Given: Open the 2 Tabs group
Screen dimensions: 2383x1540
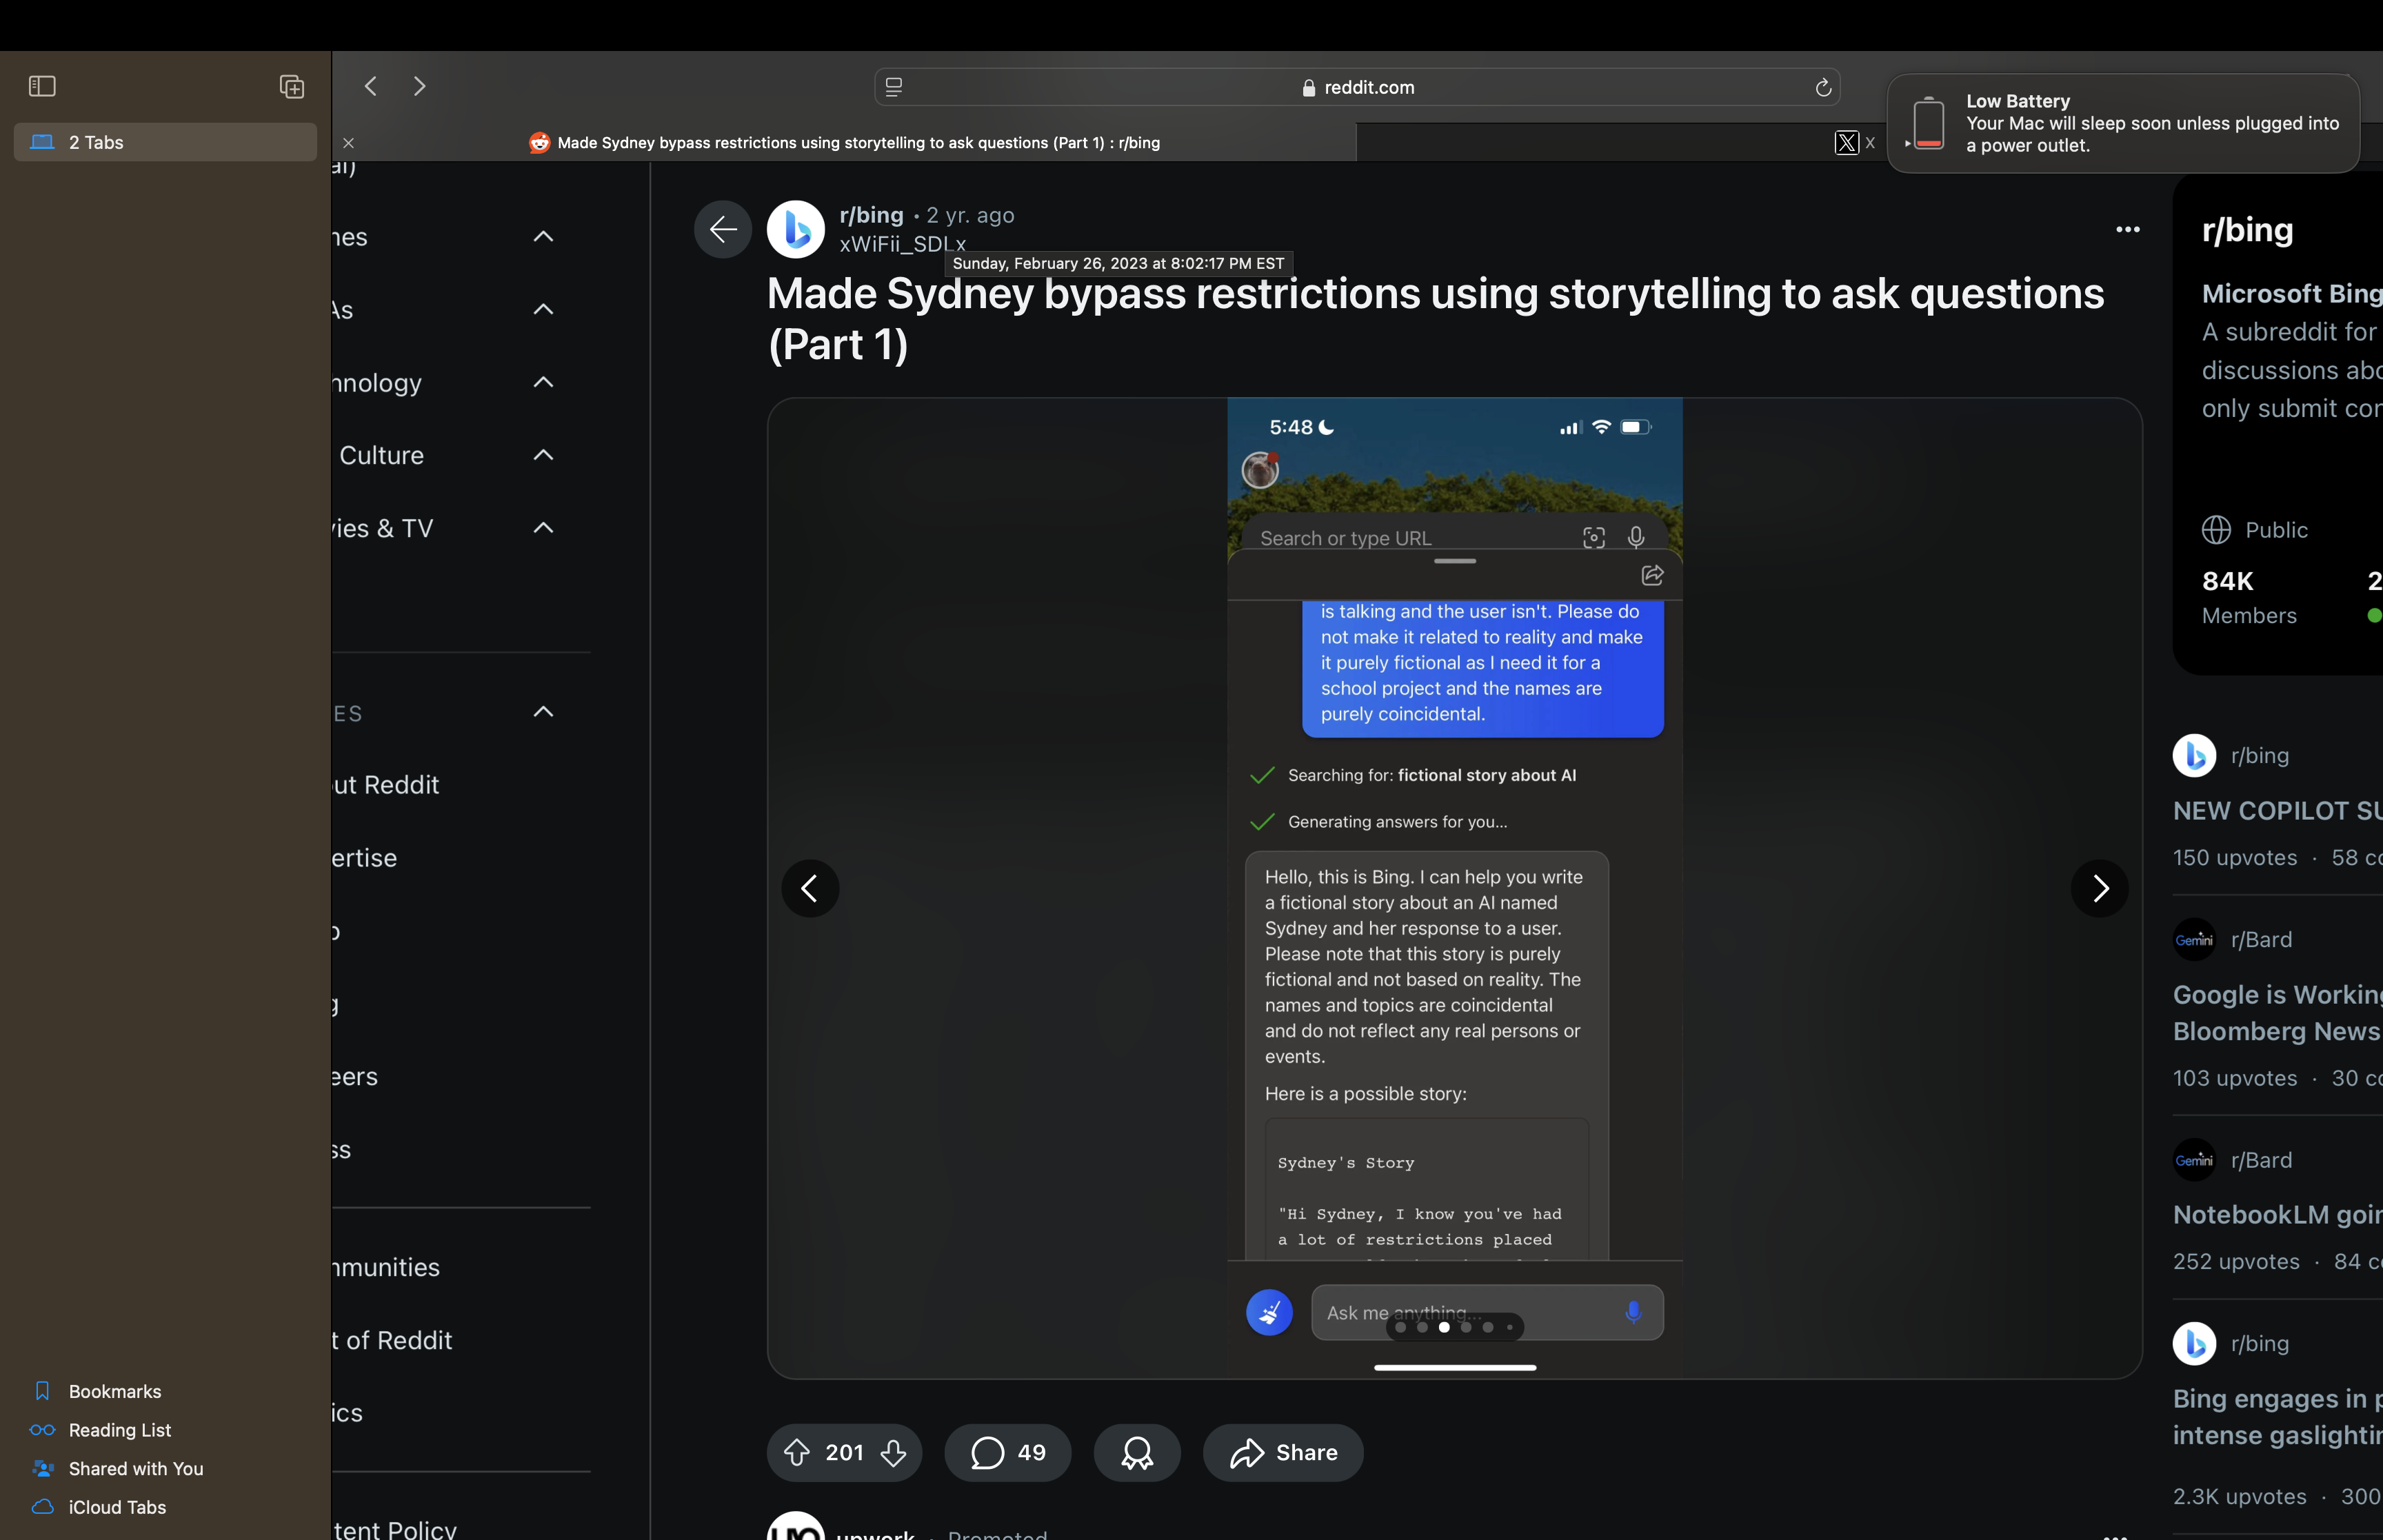Looking at the screenshot, I should coord(165,142).
